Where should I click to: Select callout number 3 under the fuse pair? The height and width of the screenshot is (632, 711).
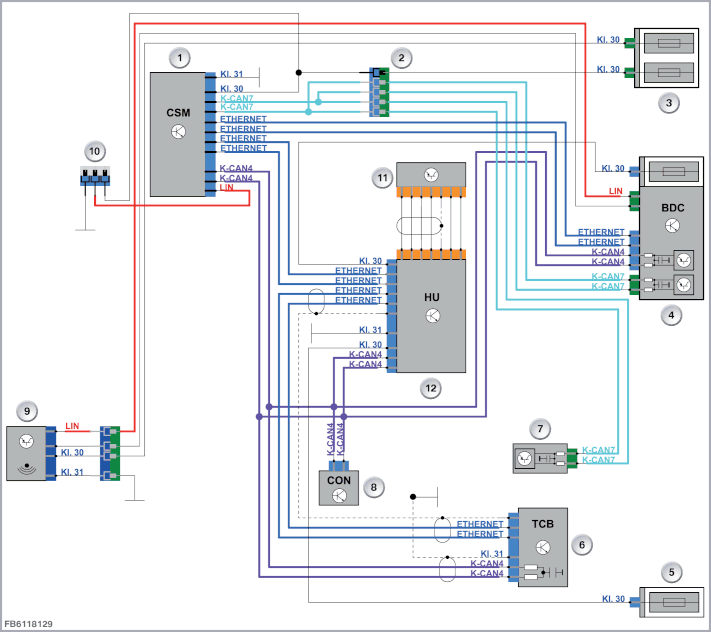[668, 103]
